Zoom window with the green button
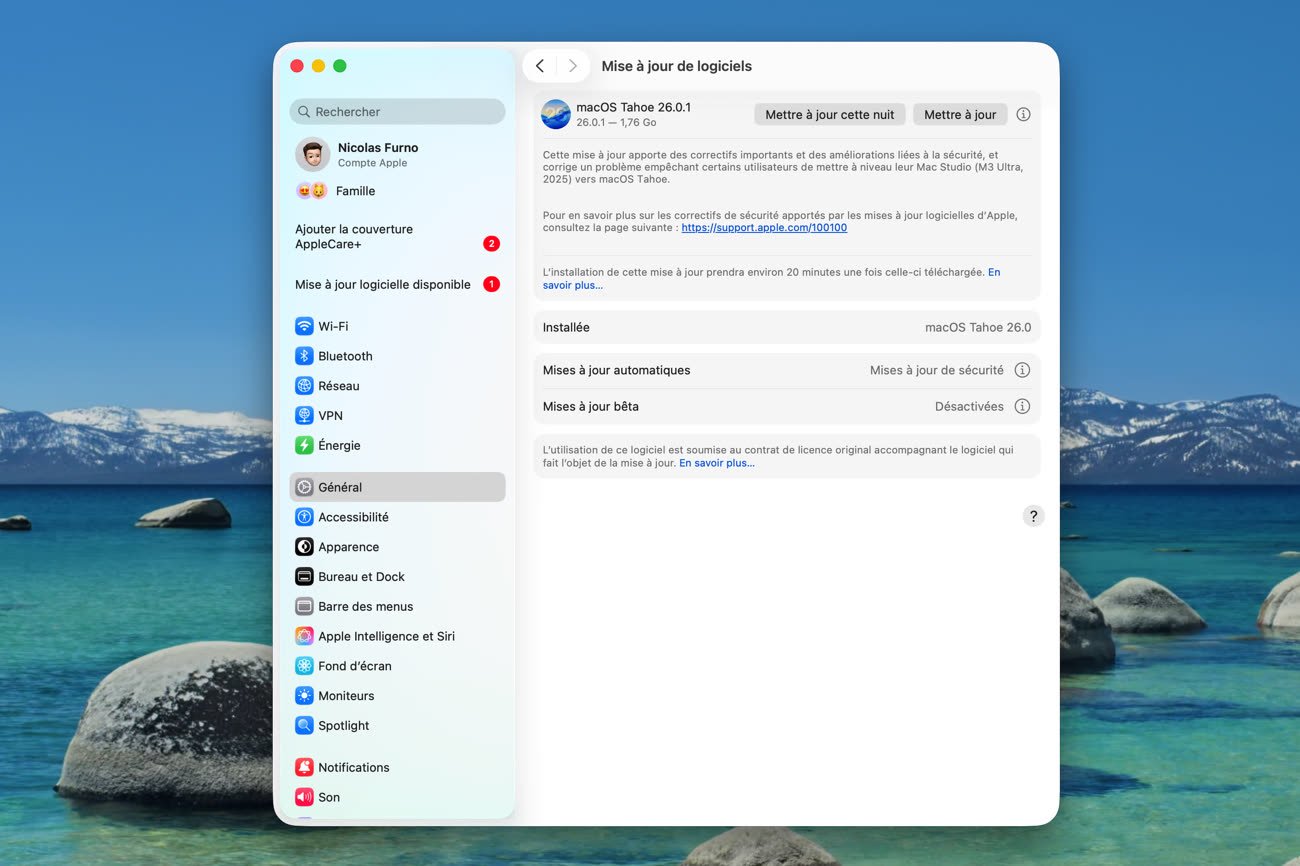The image size is (1300, 866). (x=340, y=66)
